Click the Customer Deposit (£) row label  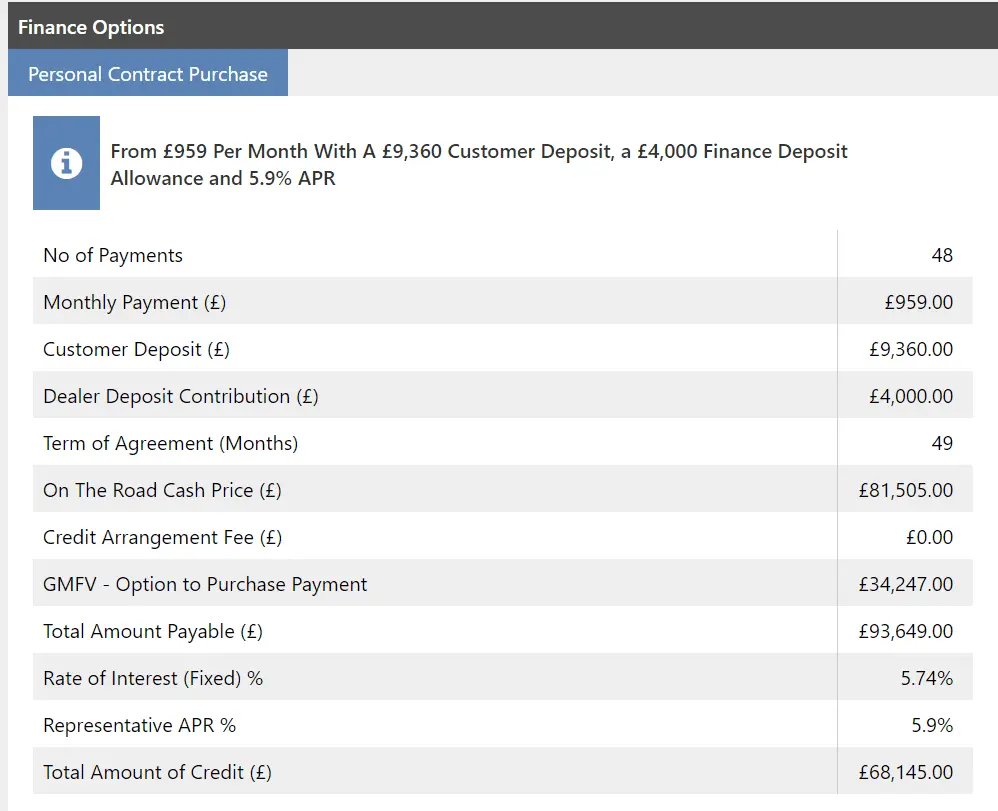(136, 349)
